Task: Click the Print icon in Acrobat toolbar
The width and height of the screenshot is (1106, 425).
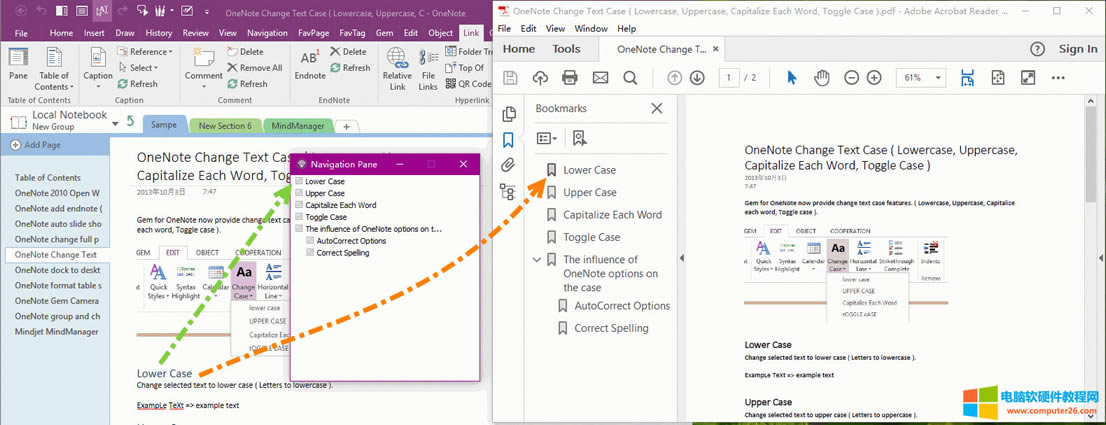Action: 570,78
